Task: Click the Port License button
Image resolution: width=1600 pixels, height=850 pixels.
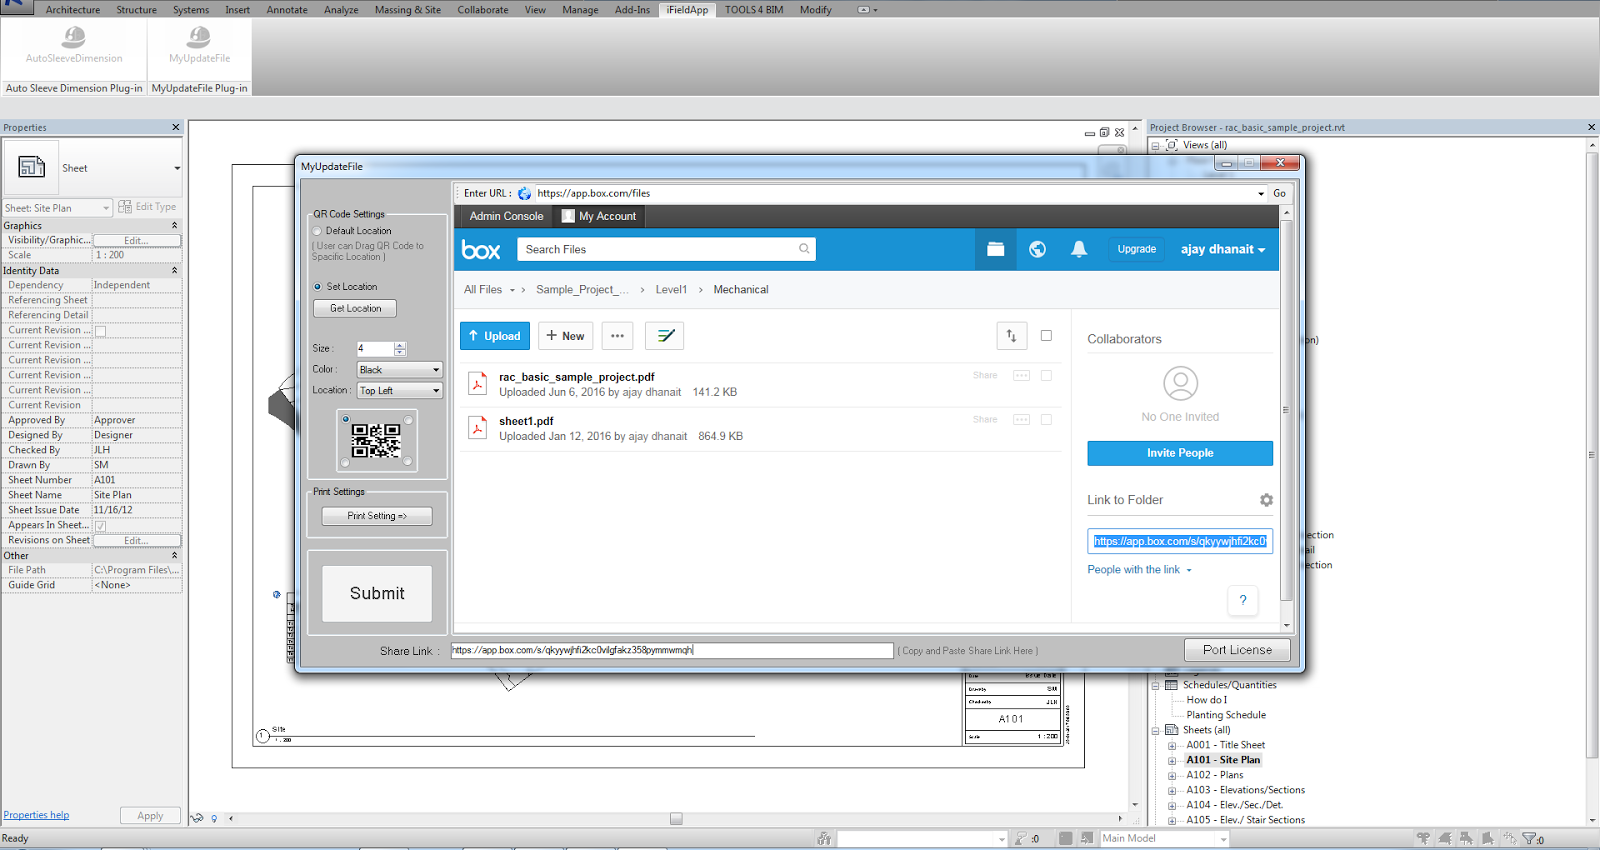Action: click(1237, 650)
